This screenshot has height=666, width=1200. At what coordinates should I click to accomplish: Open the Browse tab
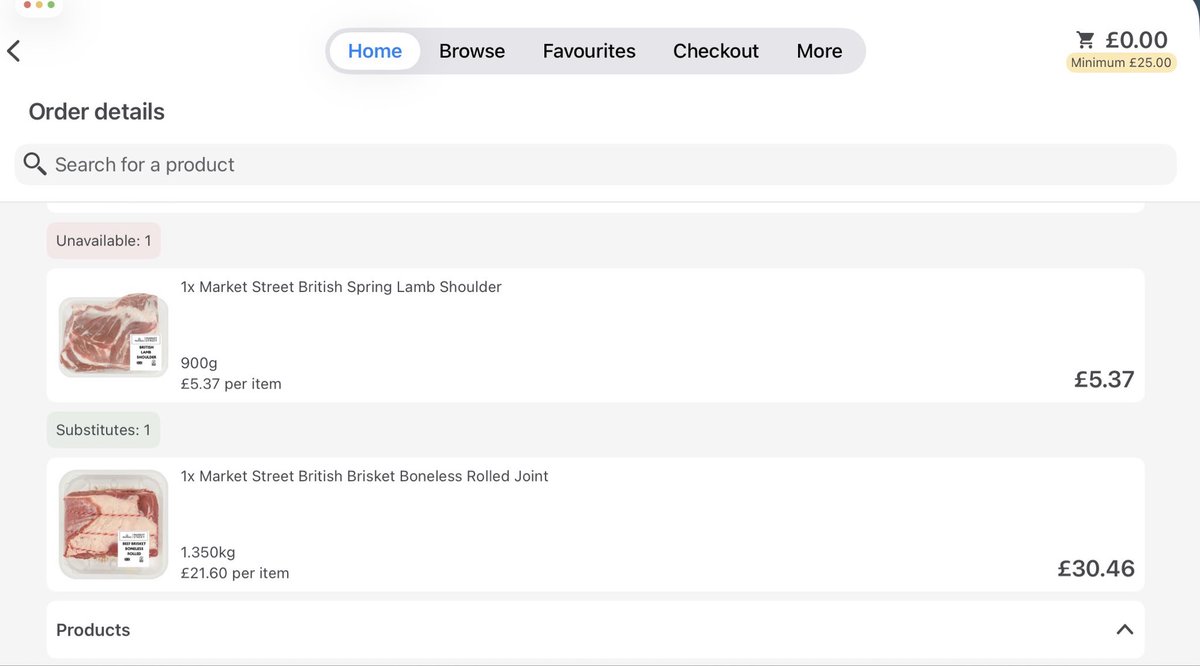pos(472,51)
